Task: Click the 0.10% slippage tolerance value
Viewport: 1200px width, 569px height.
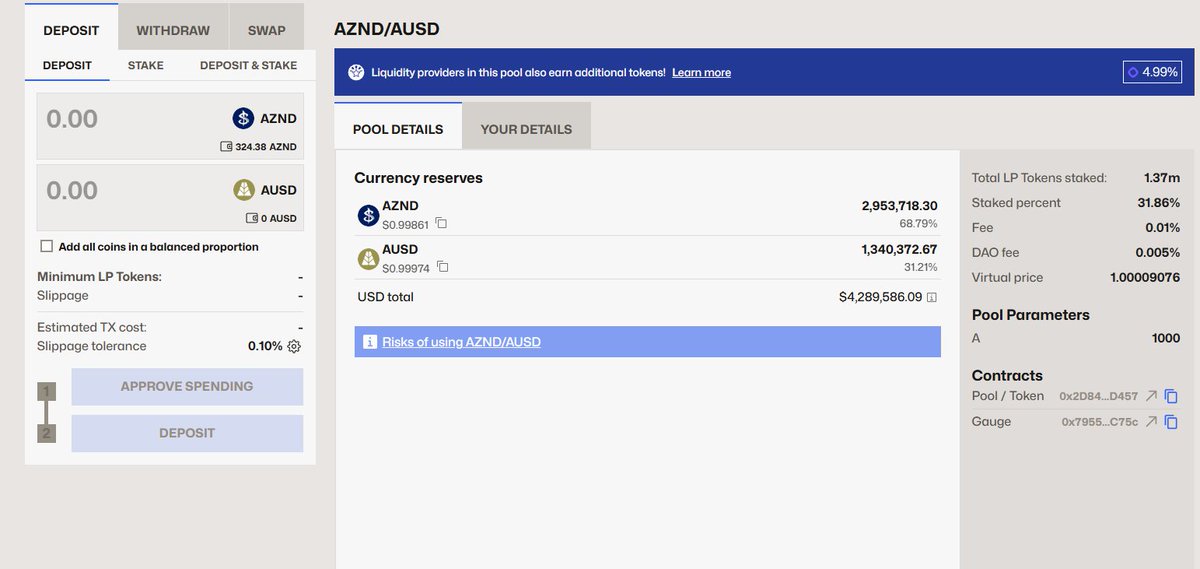Action: [265, 346]
